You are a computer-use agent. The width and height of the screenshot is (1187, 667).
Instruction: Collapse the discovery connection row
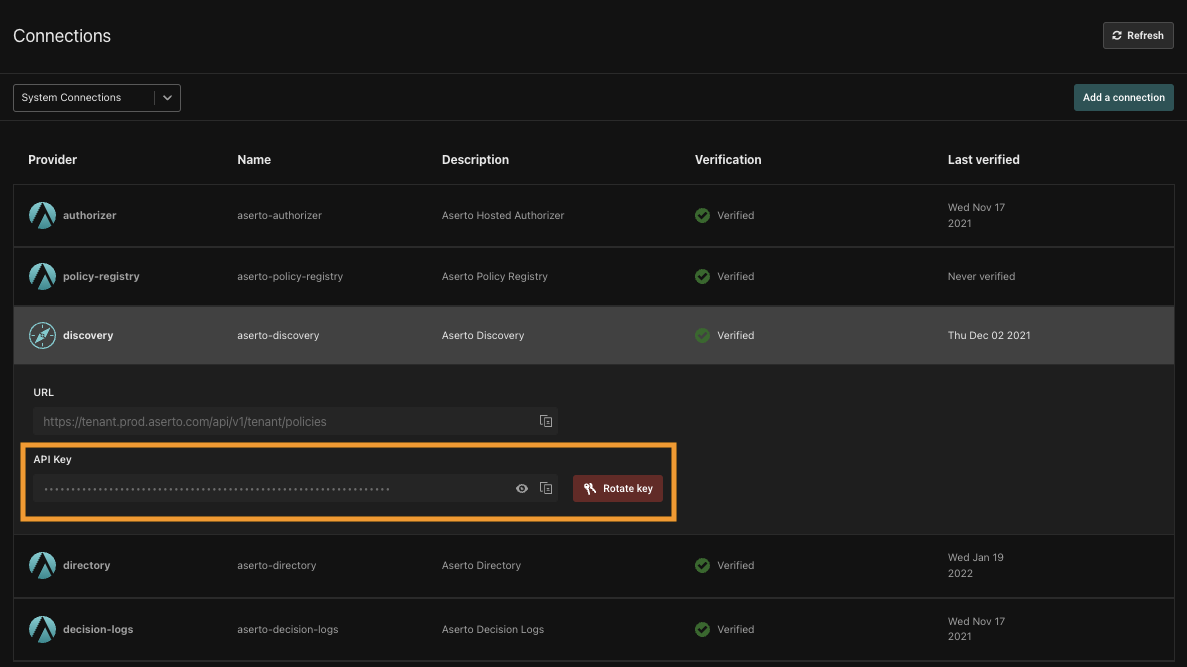(594, 335)
